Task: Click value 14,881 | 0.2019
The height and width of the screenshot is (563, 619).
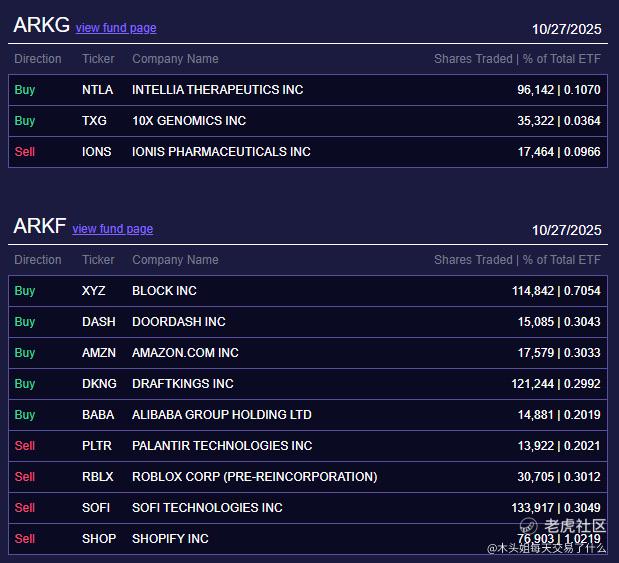Action: pyautogui.click(x=559, y=415)
